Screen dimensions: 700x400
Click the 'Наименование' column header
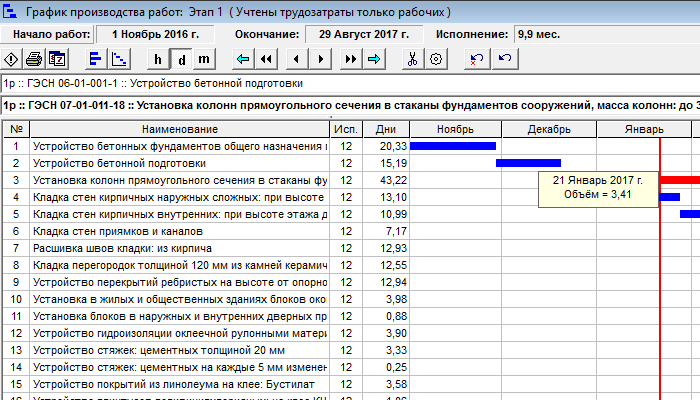(180, 129)
